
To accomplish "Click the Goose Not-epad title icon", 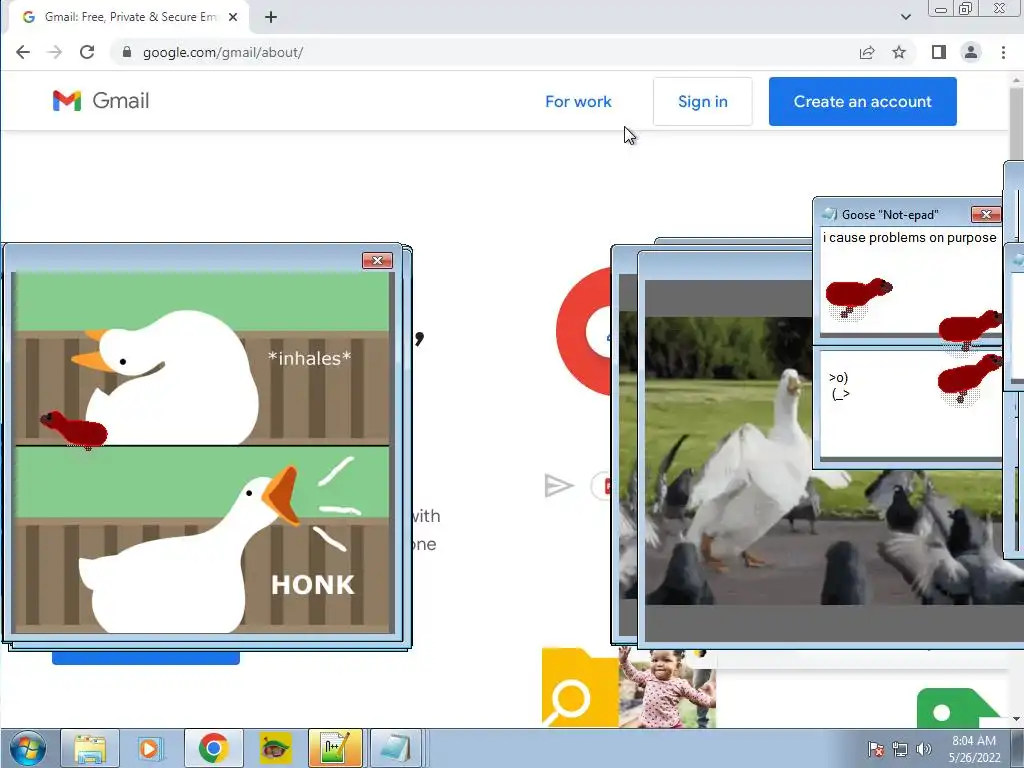I will (x=829, y=214).
